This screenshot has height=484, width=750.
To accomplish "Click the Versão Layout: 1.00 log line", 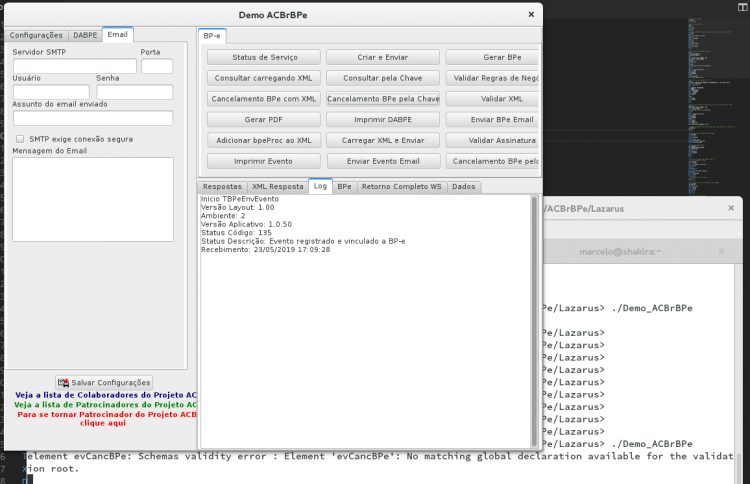I will tap(238, 208).
